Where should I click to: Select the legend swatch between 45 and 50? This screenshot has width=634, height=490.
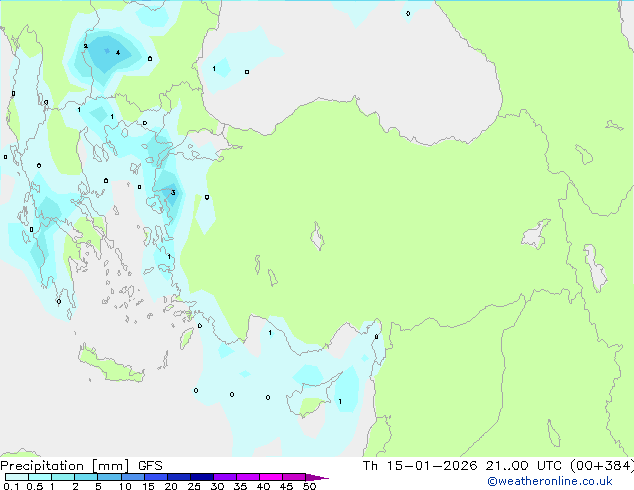point(294,477)
